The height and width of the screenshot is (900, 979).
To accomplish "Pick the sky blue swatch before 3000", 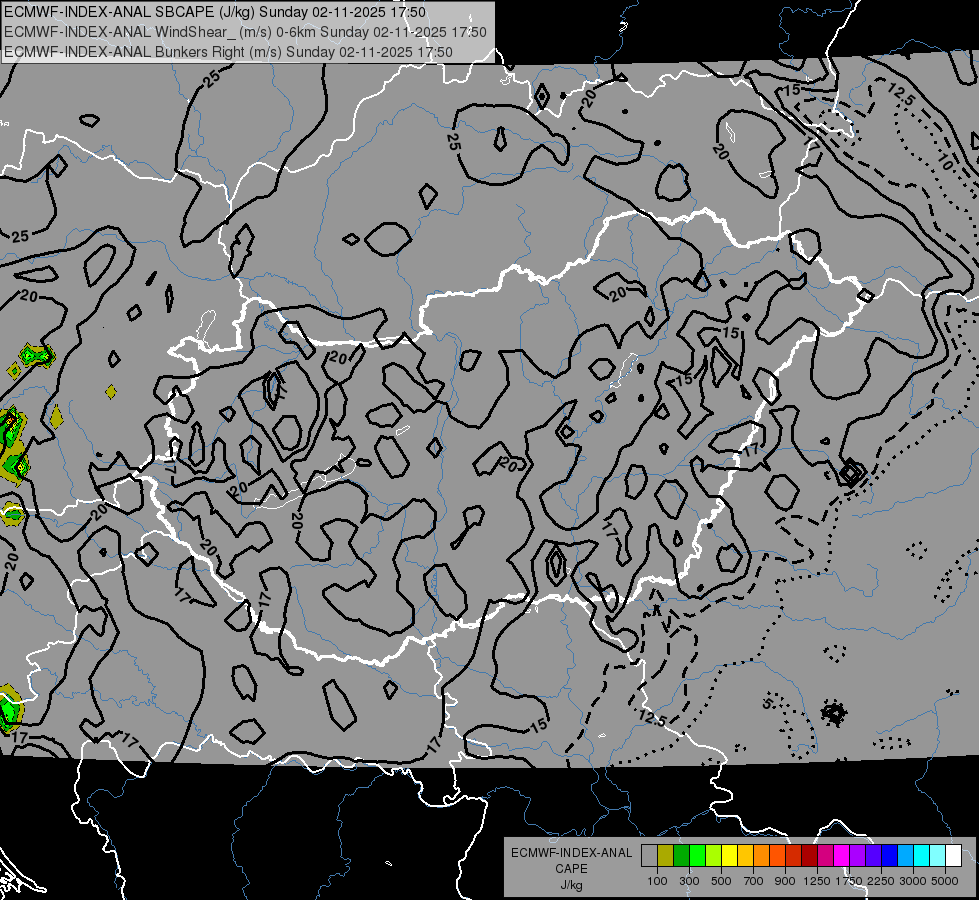I will pyautogui.click(x=905, y=856).
